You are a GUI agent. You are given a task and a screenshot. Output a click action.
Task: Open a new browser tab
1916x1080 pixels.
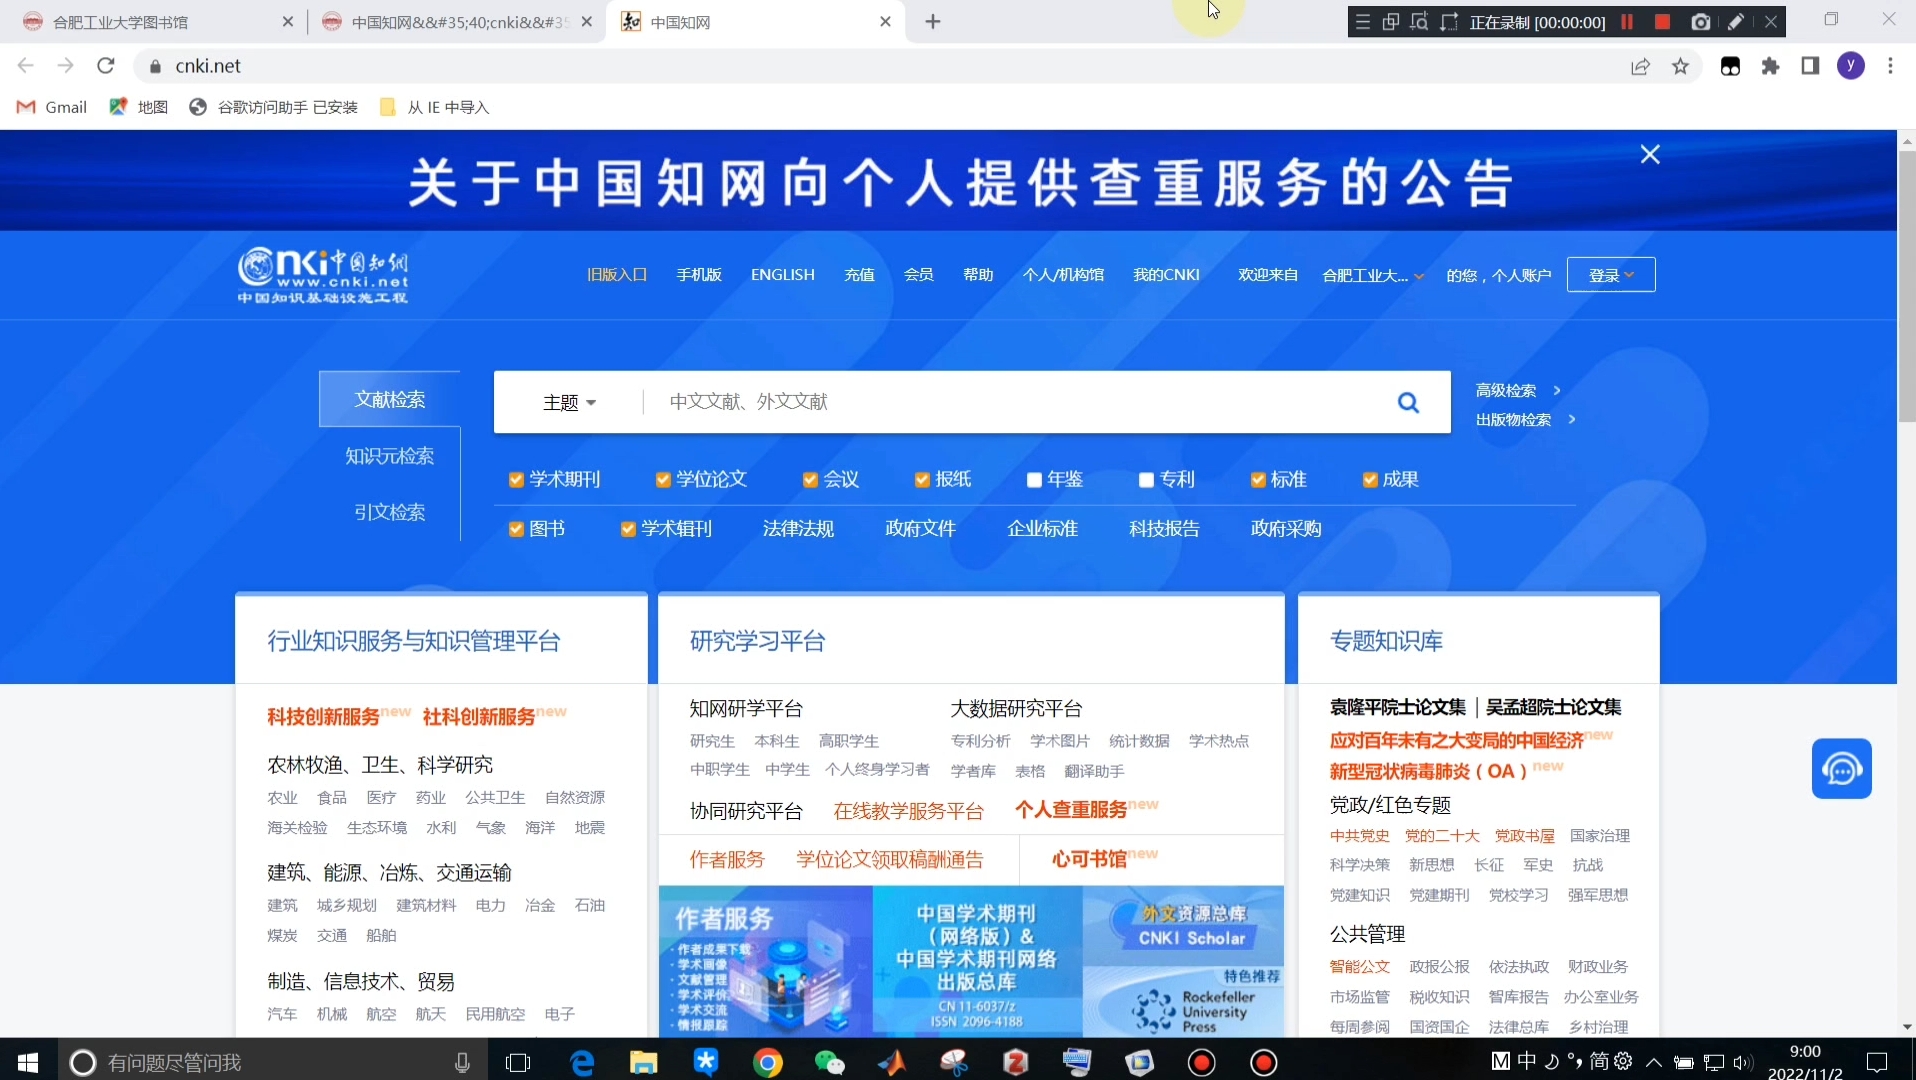pyautogui.click(x=933, y=22)
